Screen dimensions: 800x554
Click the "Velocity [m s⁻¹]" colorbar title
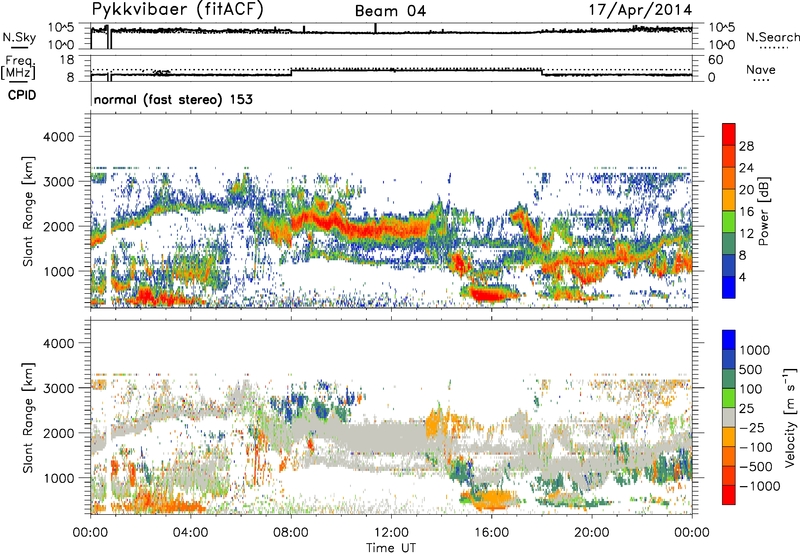click(790, 418)
